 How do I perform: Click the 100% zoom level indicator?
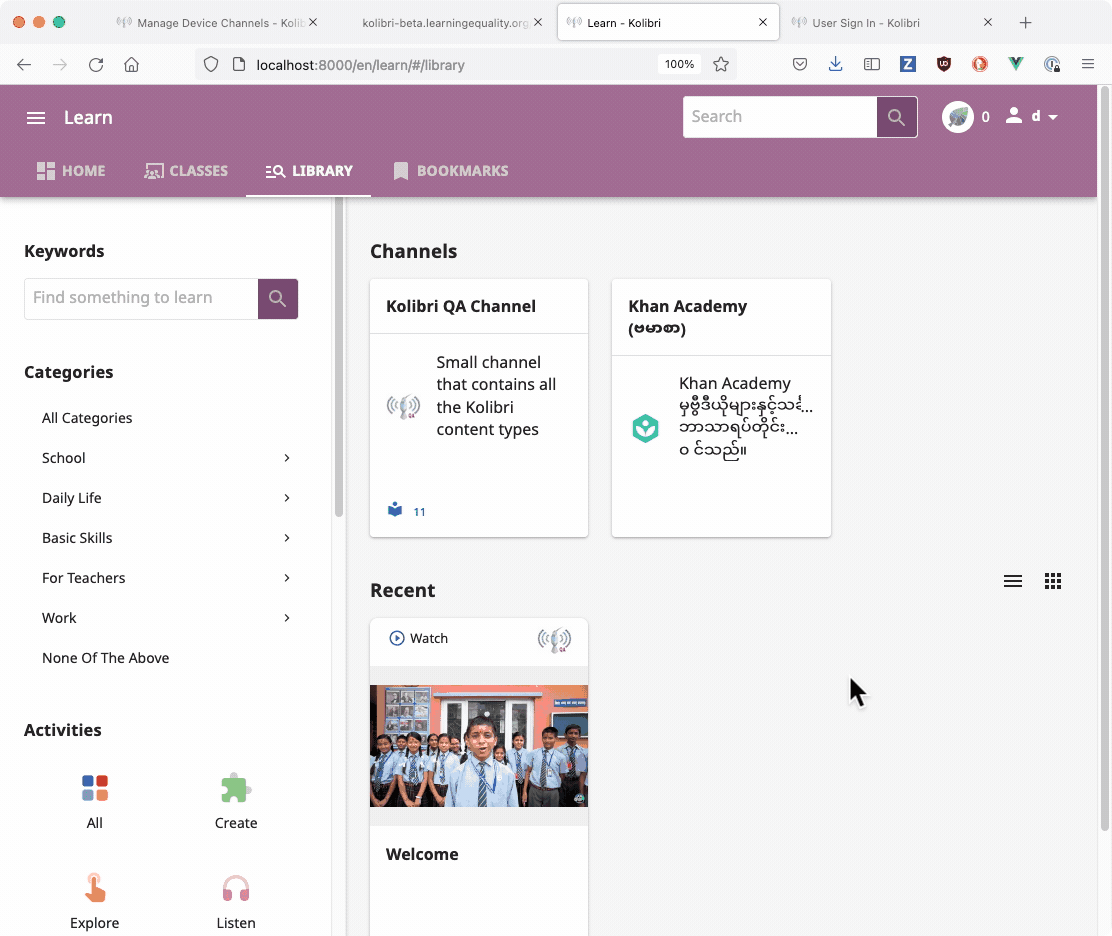(679, 65)
